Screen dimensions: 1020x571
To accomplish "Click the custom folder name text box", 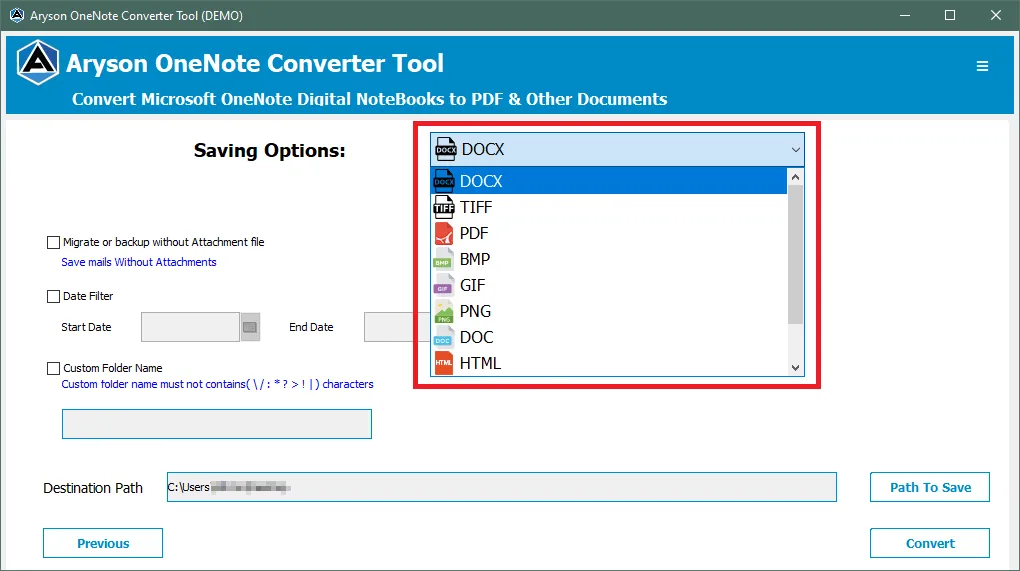I will click(x=217, y=424).
